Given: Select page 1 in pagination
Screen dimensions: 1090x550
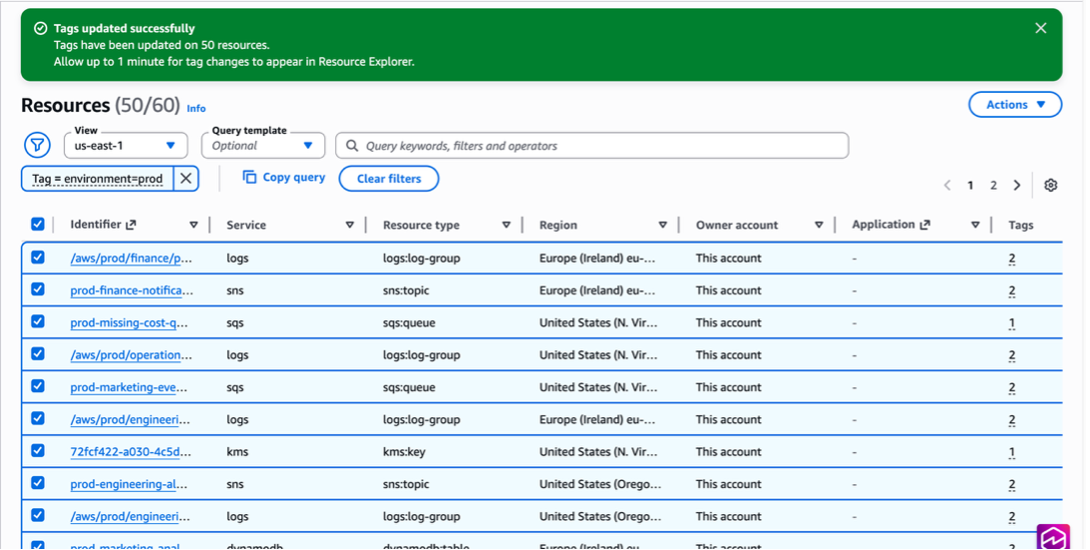Looking at the screenshot, I should (x=970, y=185).
